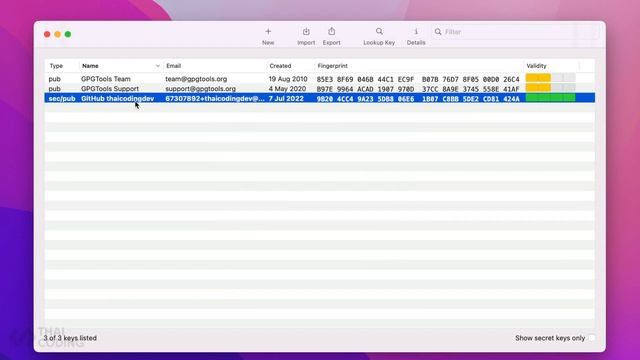Image resolution: width=640 pixels, height=360 pixels.
Task: Zoom the window with the green button
Action: pos(68,34)
